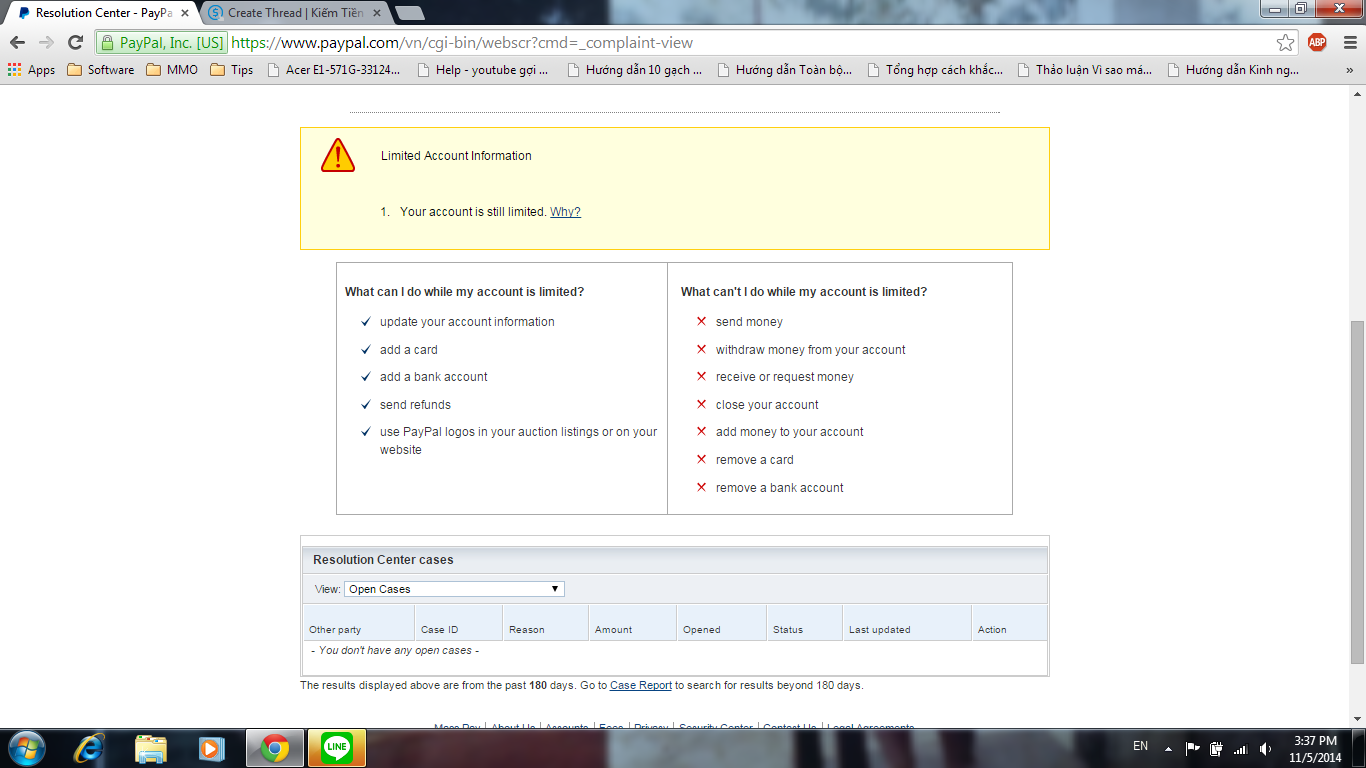Viewport: 1366px width, 768px height.
Task: Click the 'send refunds' item
Action: 415,405
